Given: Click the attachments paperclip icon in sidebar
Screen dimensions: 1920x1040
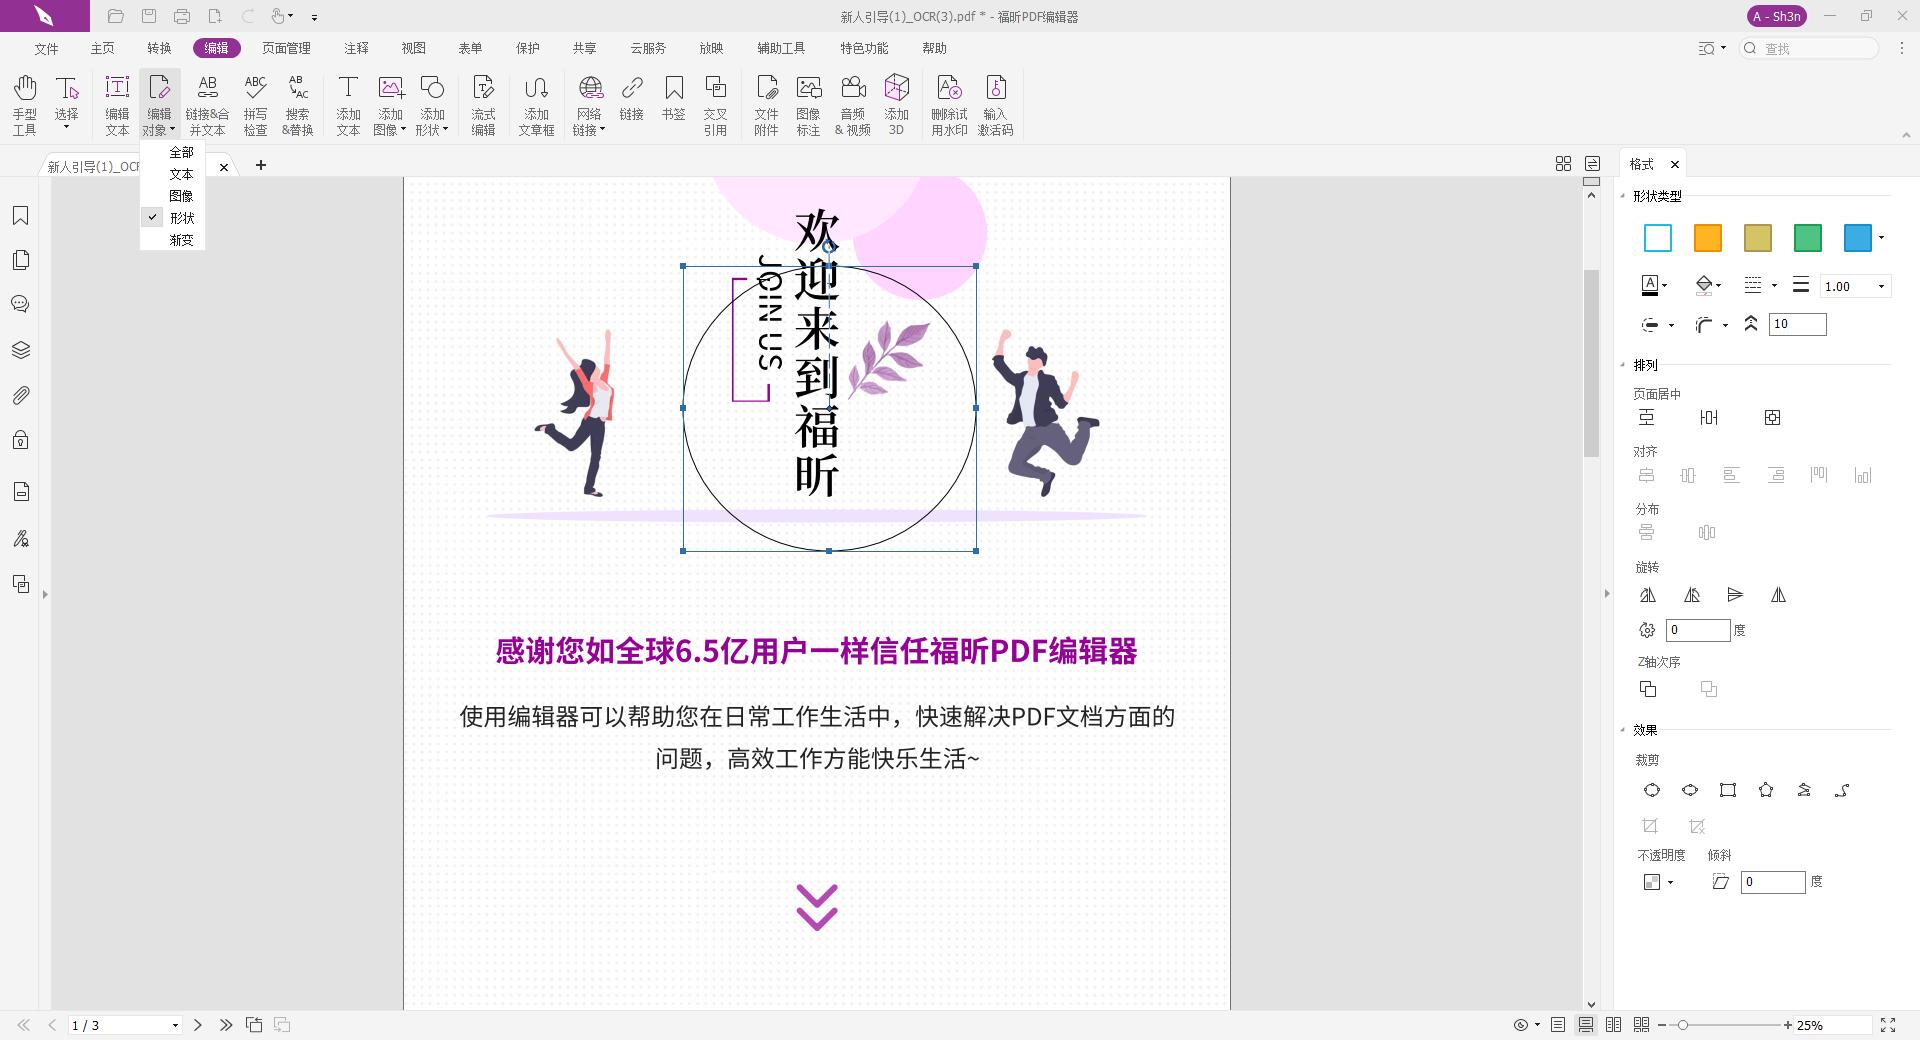Looking at the screenshot, I should point(20,395).
